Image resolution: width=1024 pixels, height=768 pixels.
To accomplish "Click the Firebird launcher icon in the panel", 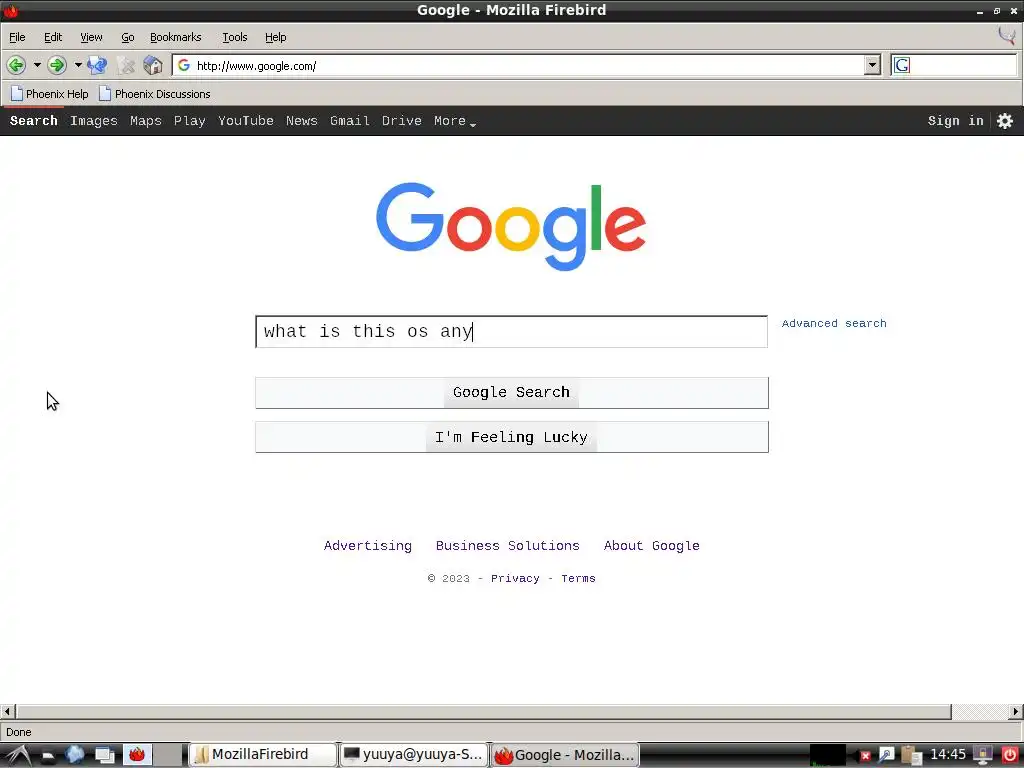I will [137, 755].
